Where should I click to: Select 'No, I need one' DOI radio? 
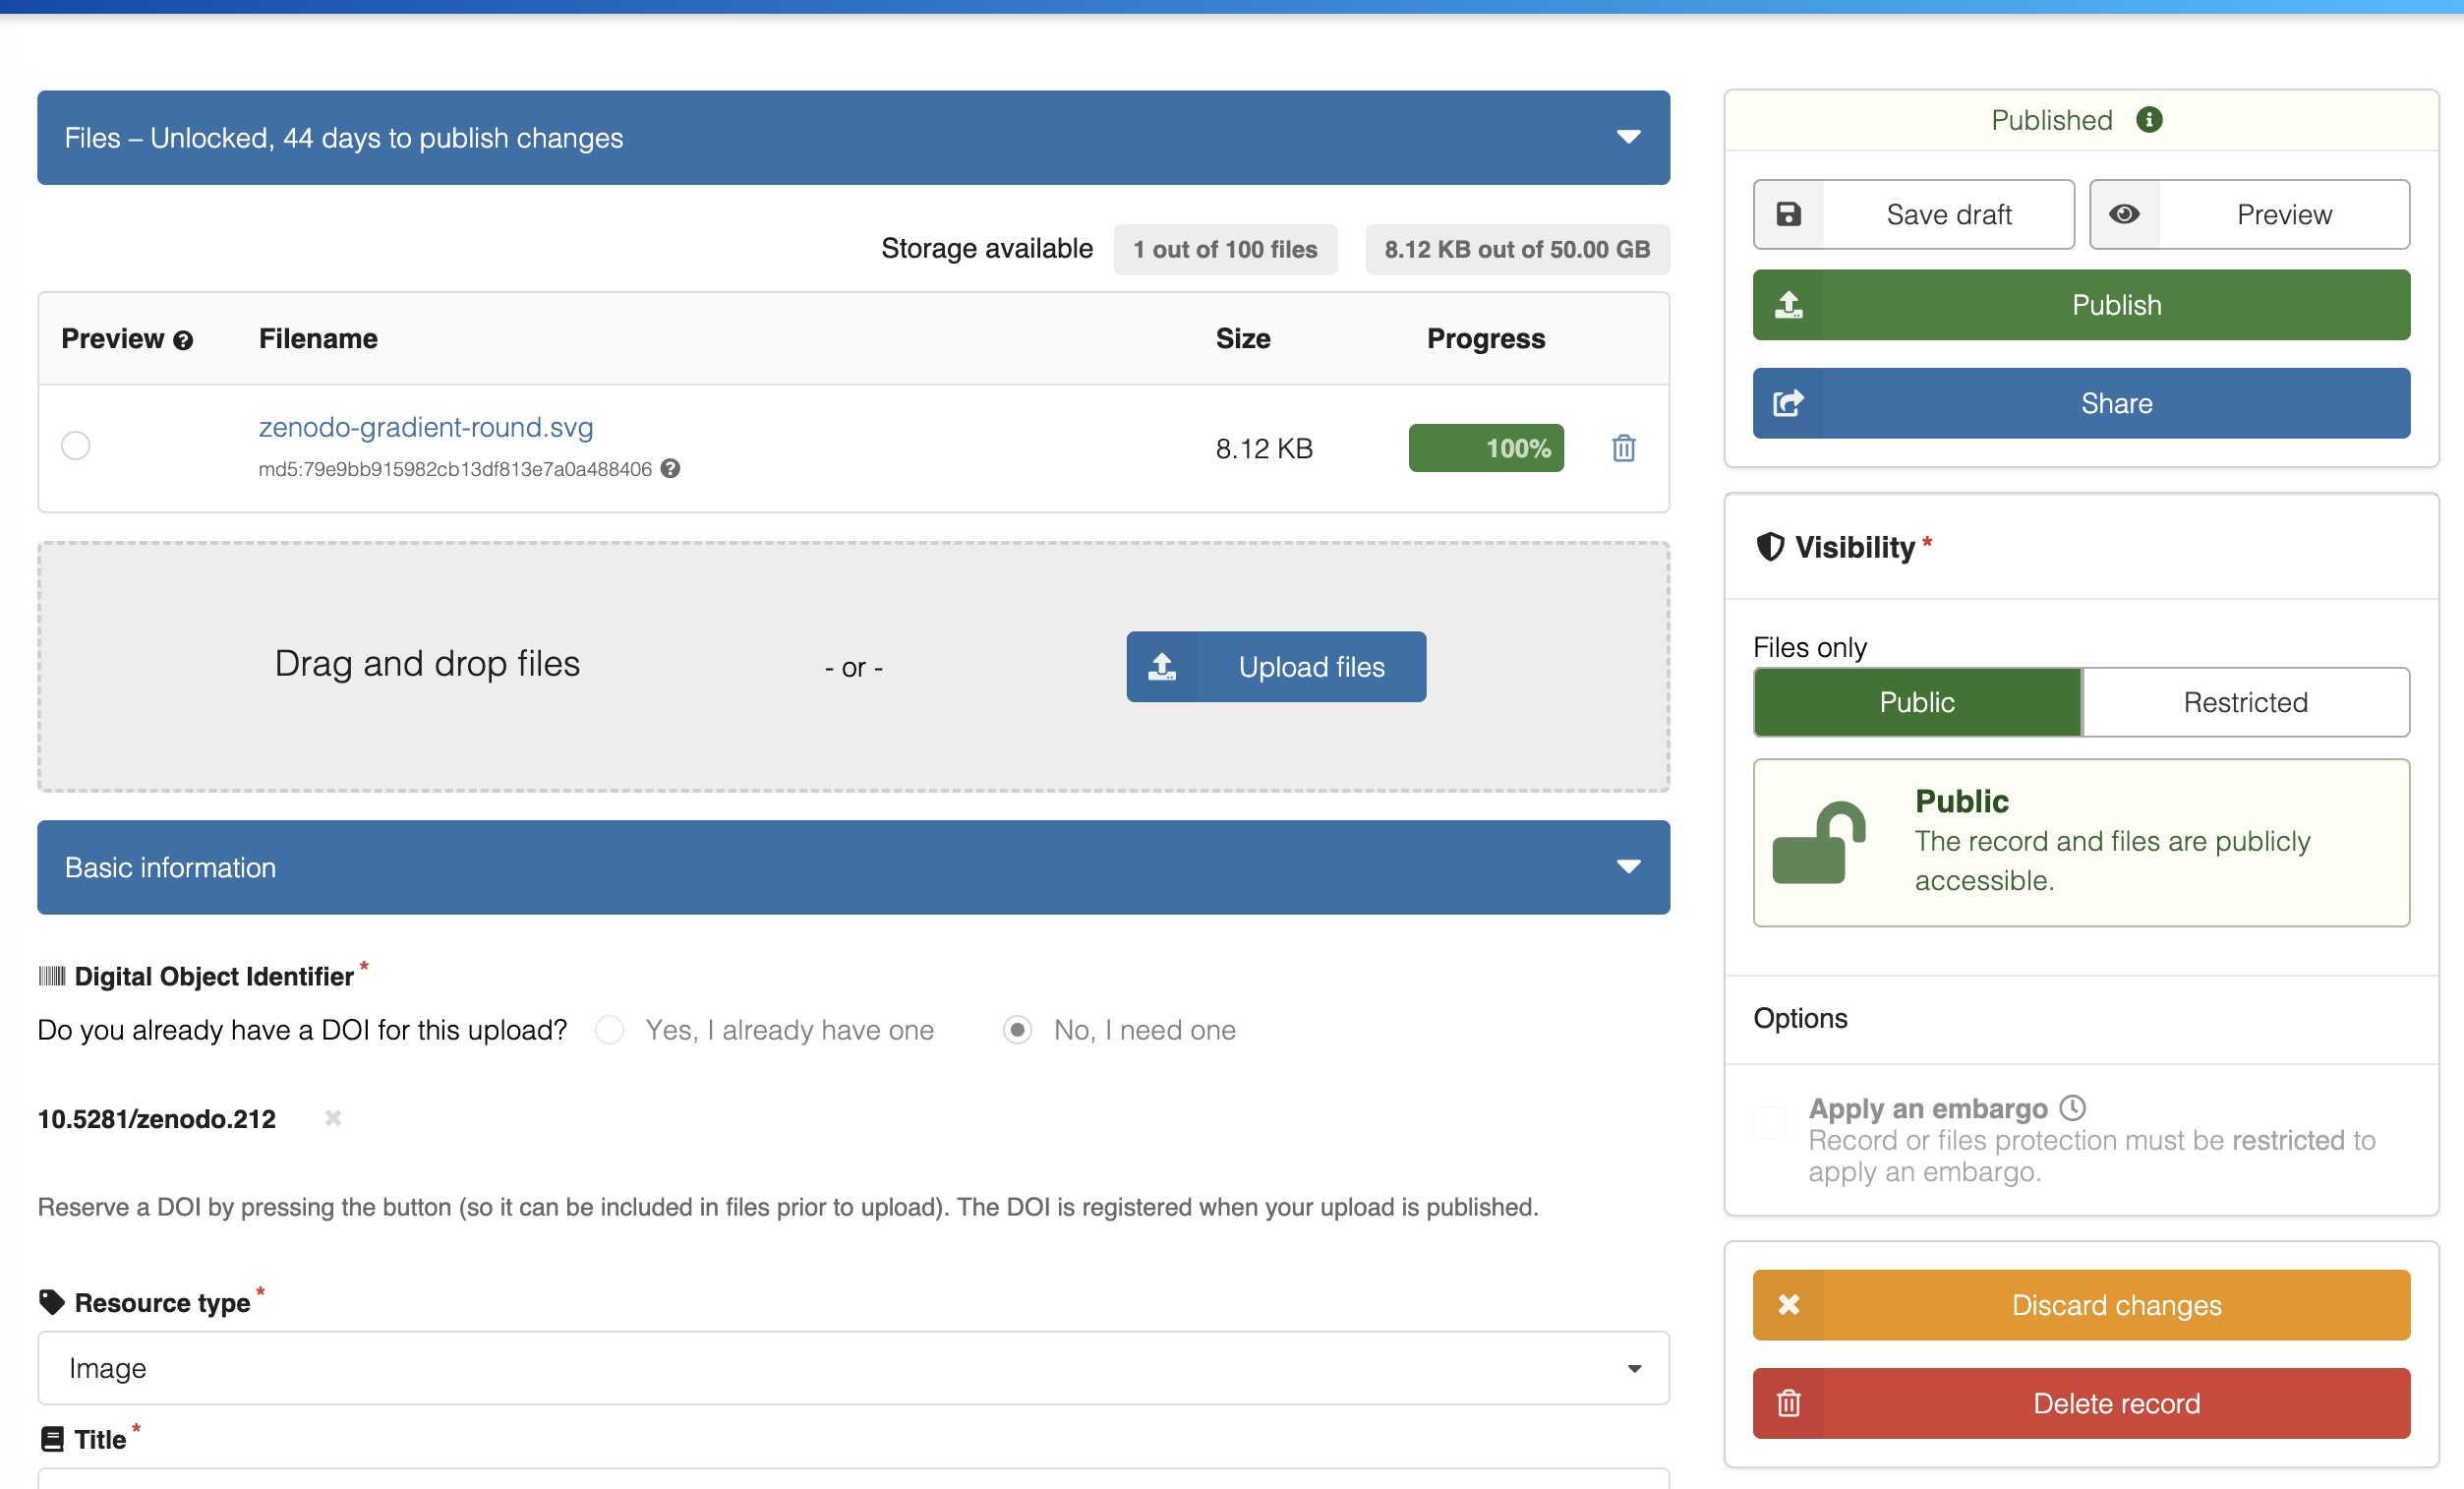(1017, 1030)
